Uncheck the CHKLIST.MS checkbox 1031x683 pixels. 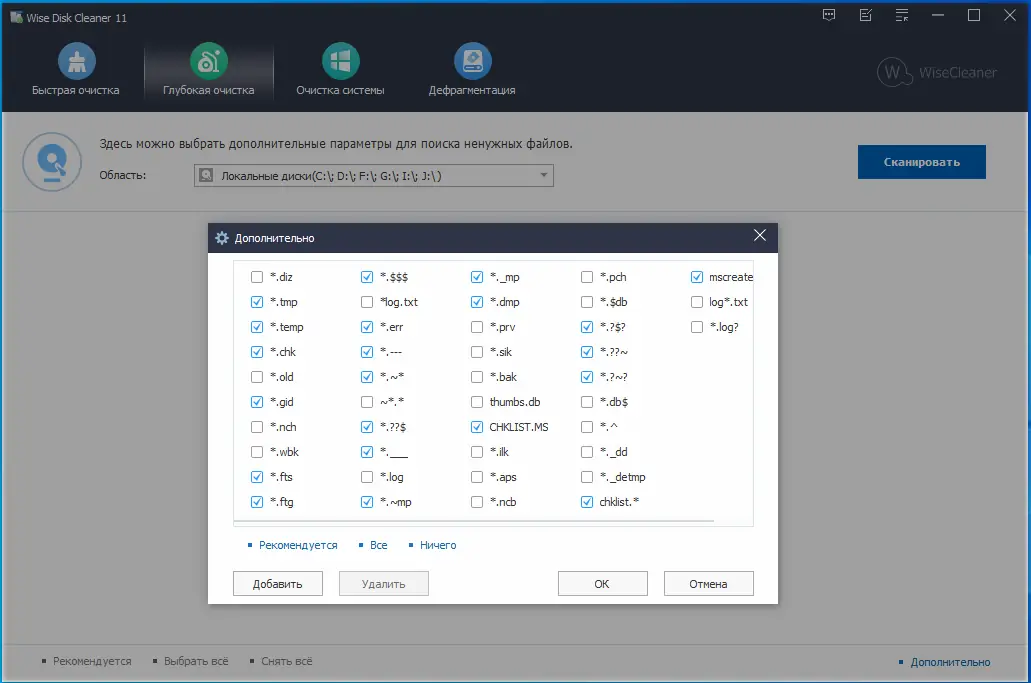coord(477,427)
